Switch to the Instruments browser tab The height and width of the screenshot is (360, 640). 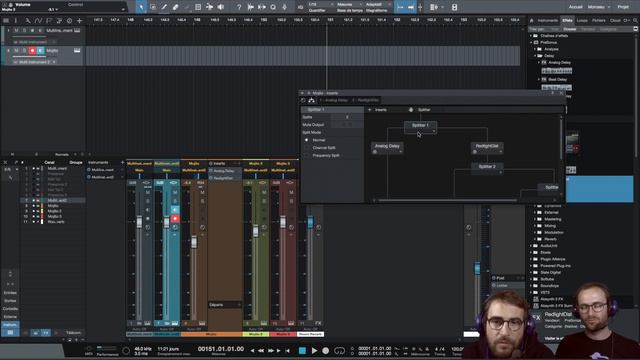point(548,20)
